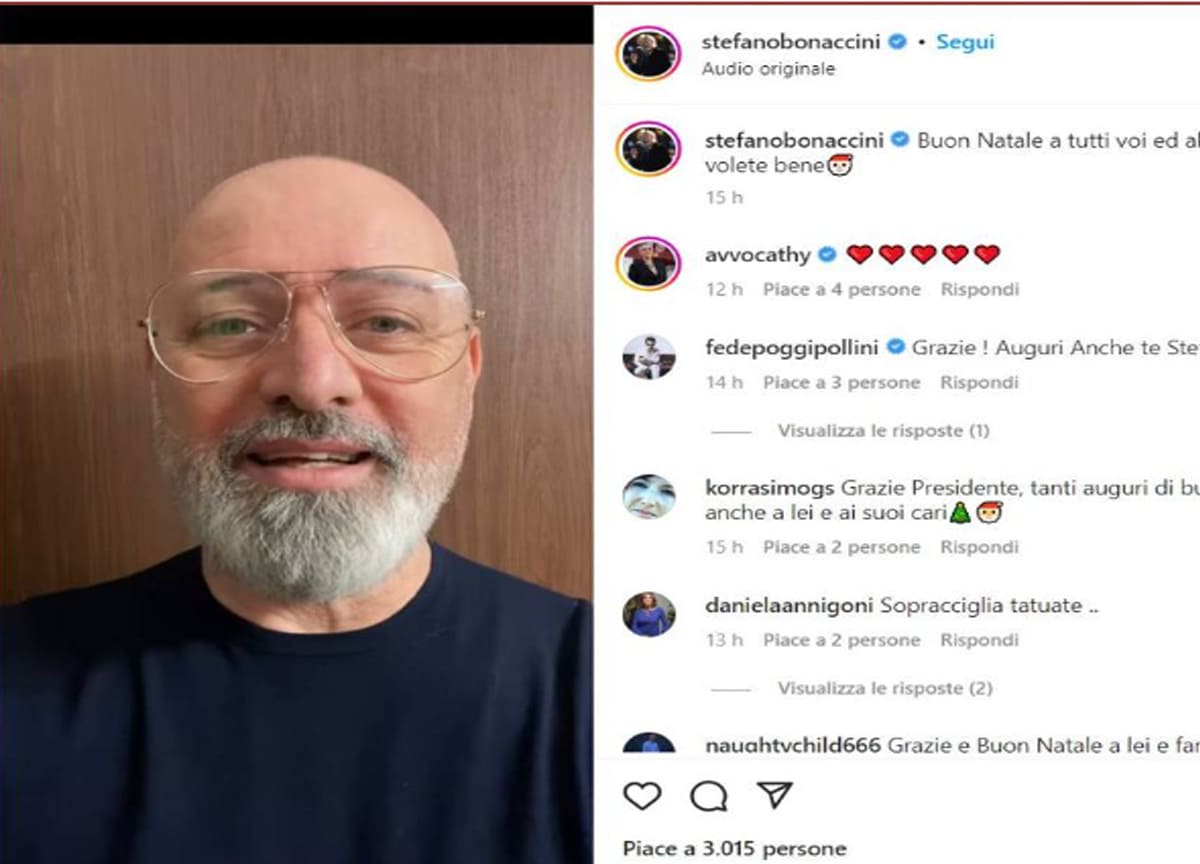This screenshot has width=1200, height=864.
Task: Expand replies under fedepoggipollini's comment
Action: pos(884,431)
